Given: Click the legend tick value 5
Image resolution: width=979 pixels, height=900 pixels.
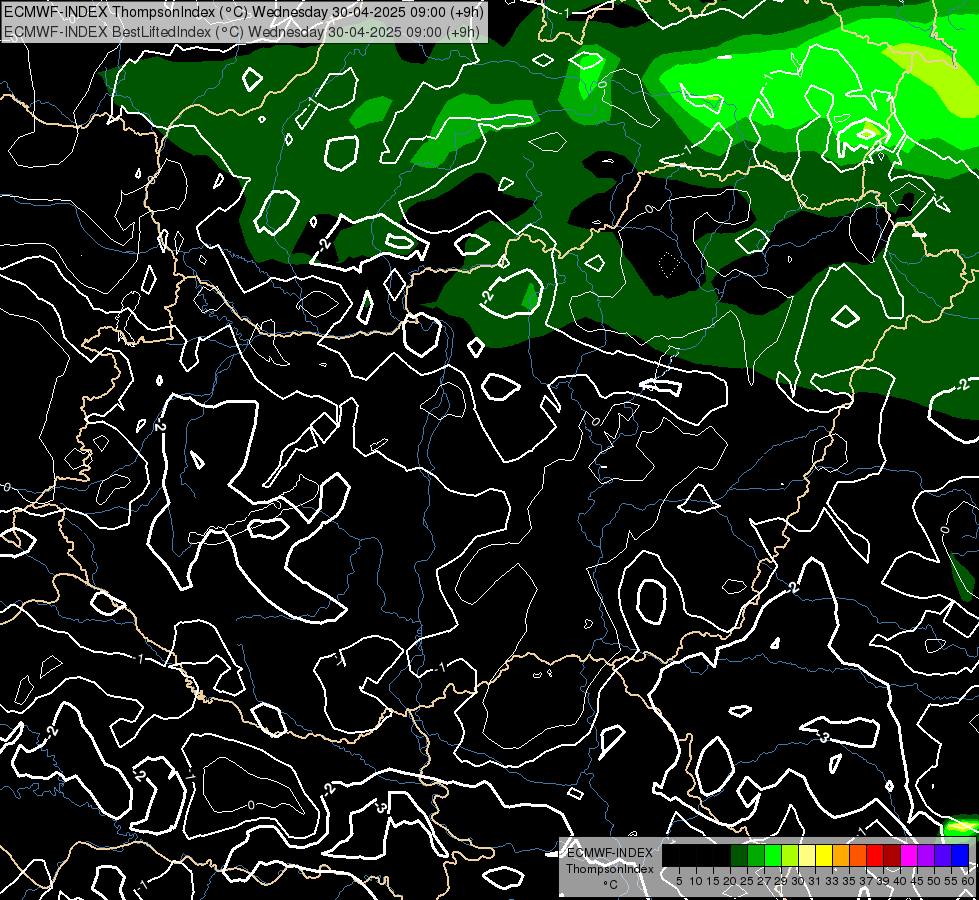Looking at the screenshot, I should pos(679,881).
